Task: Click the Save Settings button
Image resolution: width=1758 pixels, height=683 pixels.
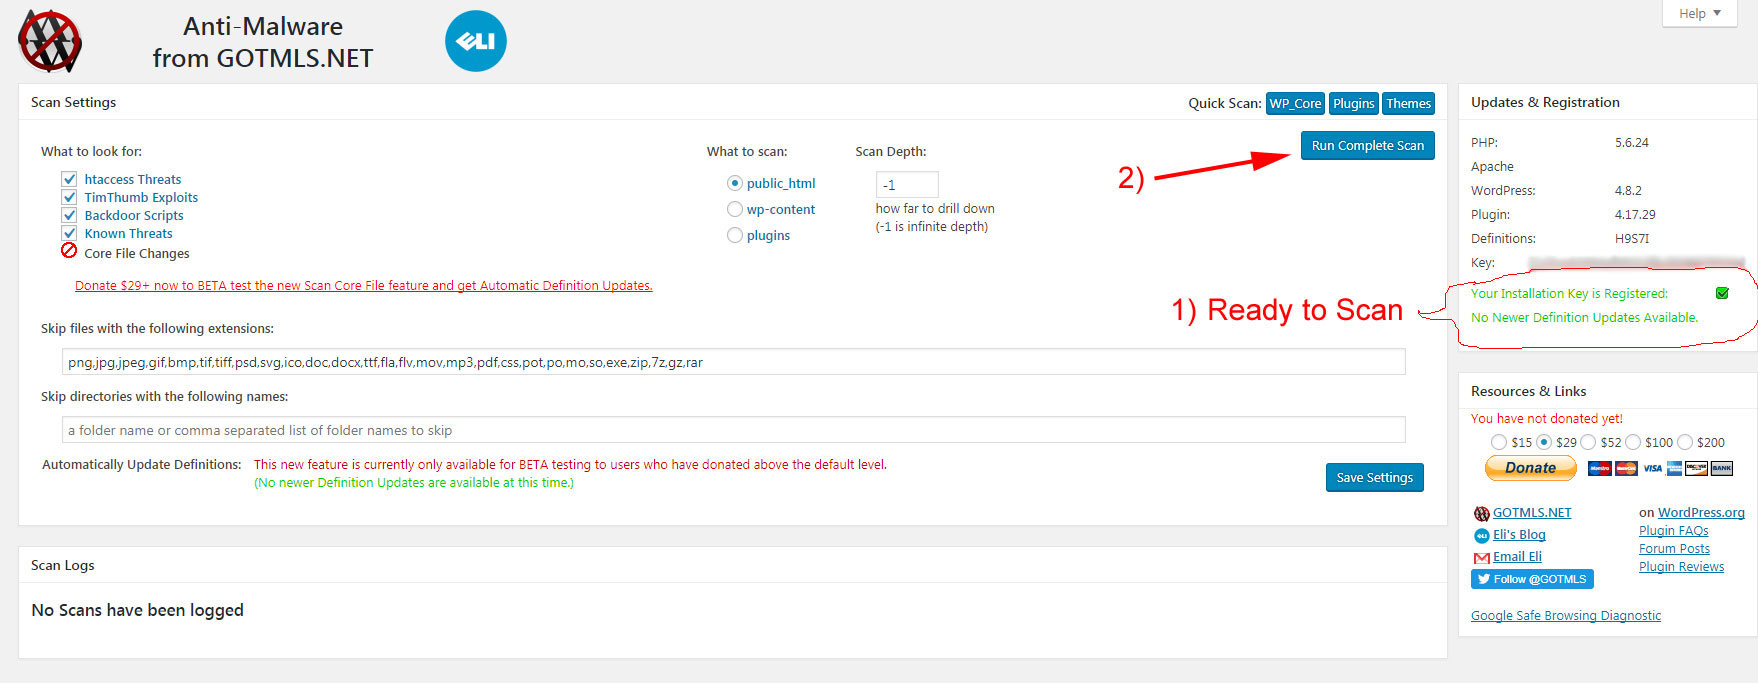Action: coord(1374,477)
